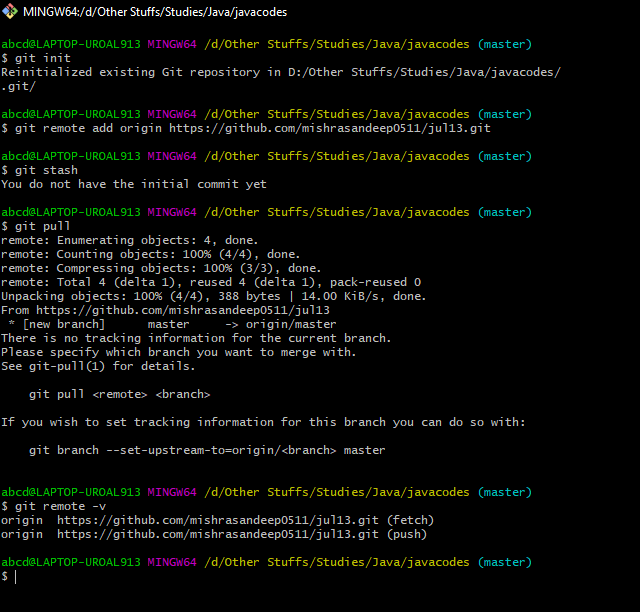Click 'remote: Compressing objects: 100% (3/3)' line
Screen dimensions: 640x612
[161, 268]
